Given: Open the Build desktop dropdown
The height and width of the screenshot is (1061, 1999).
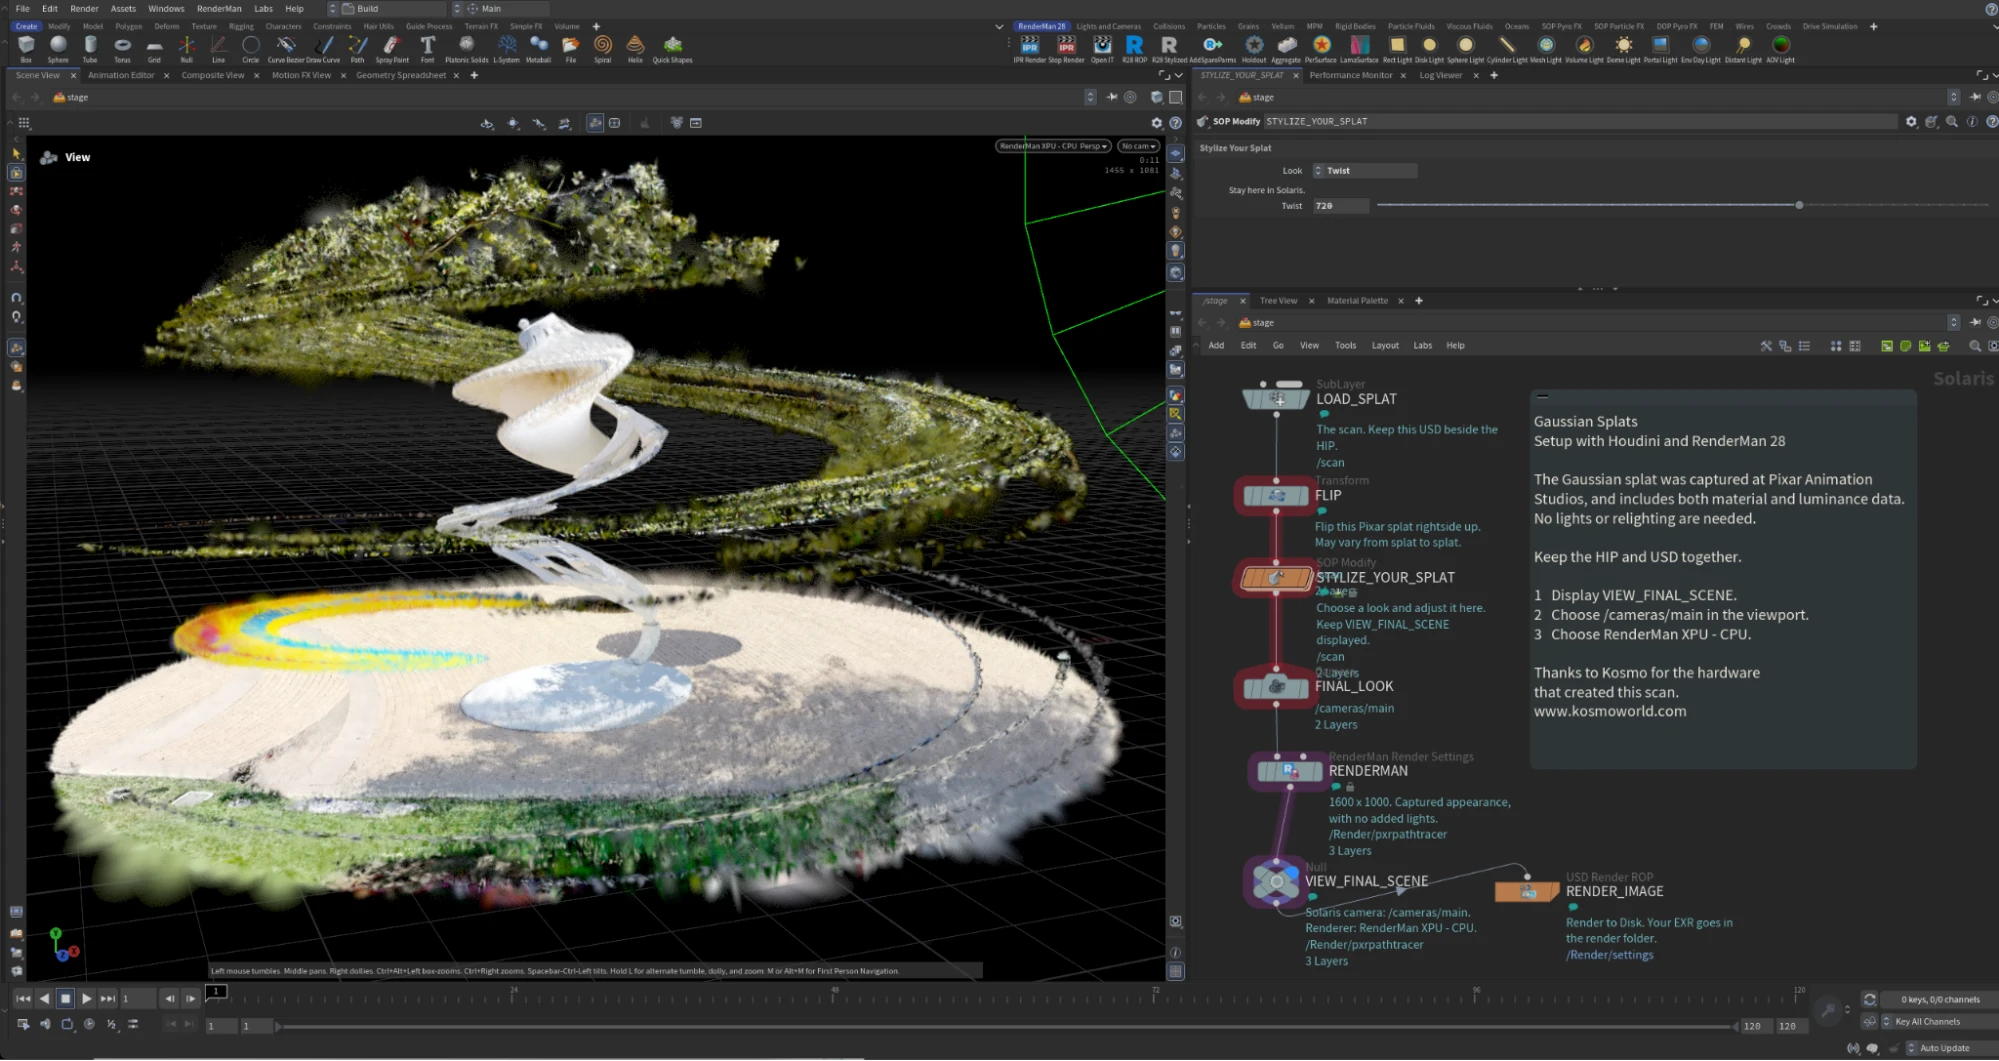Looking at the screenshot, I should (388, 8).
